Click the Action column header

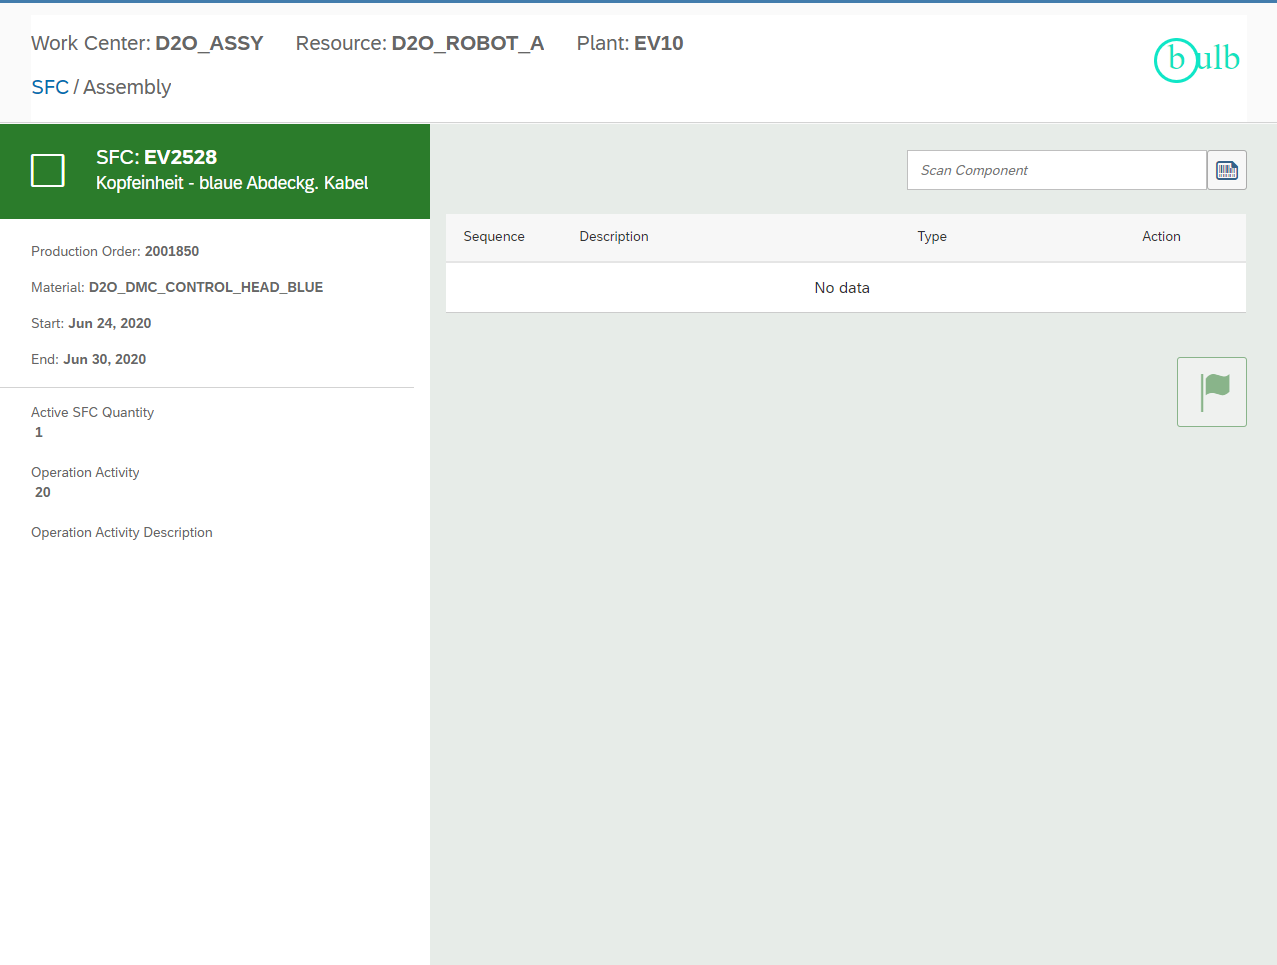[1161, 237]
